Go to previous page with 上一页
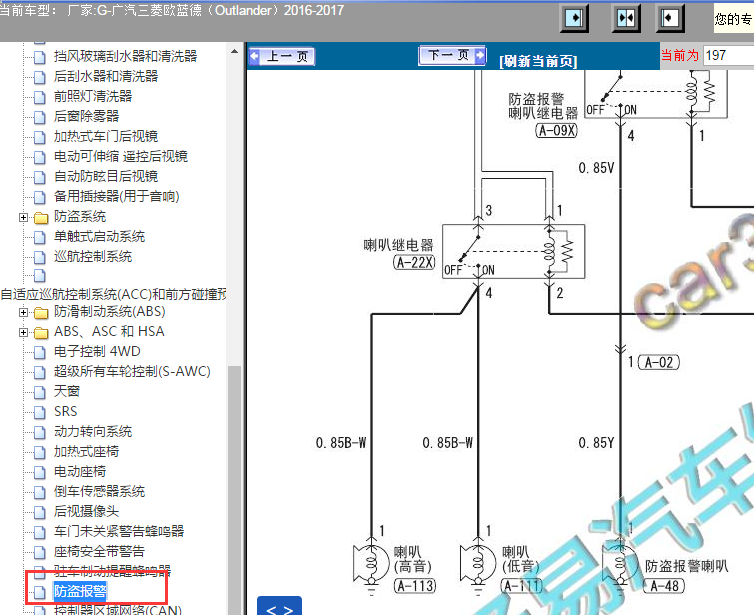754x615 pixels. (x=282, y=56)
